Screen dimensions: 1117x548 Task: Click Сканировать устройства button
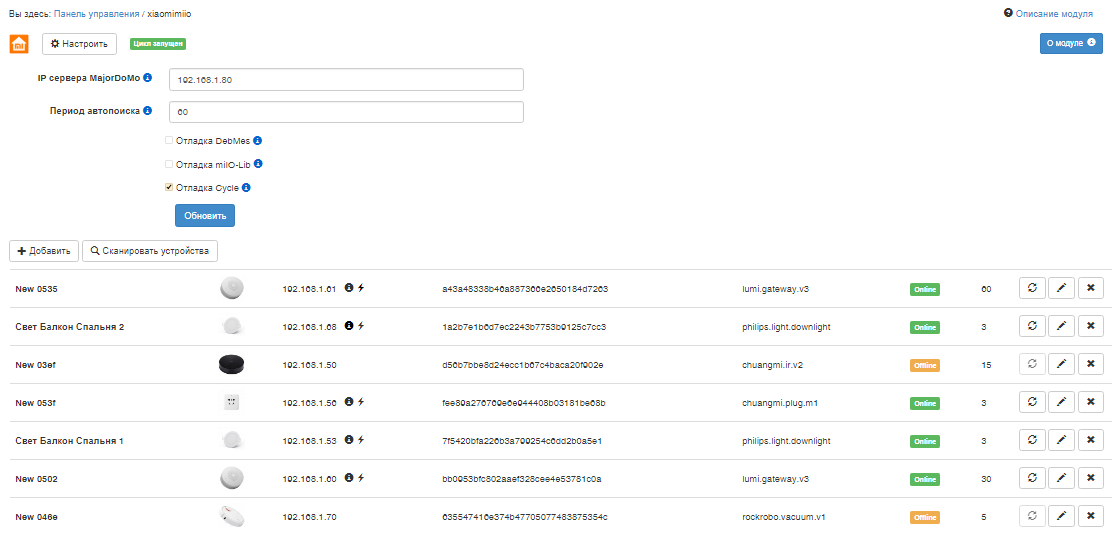click(x=150, y=251)
